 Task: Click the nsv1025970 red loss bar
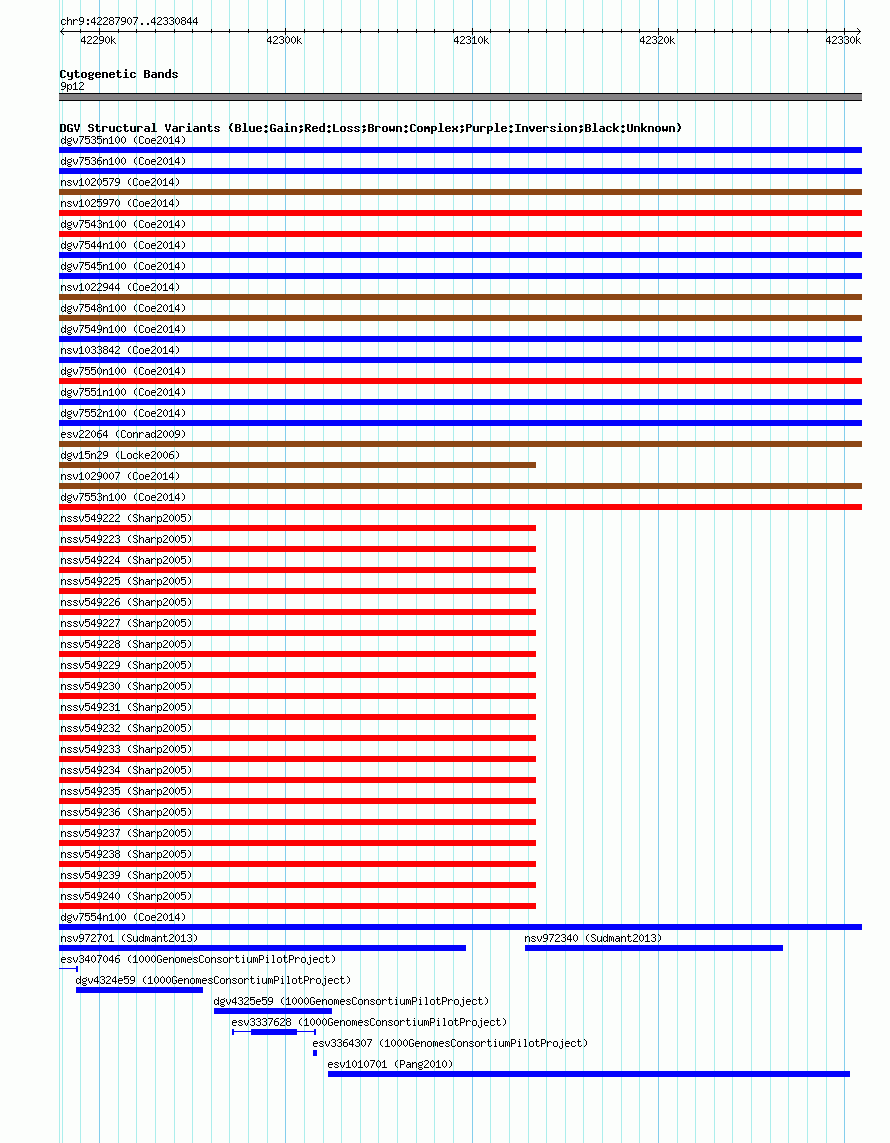click(x=461, y=213)
